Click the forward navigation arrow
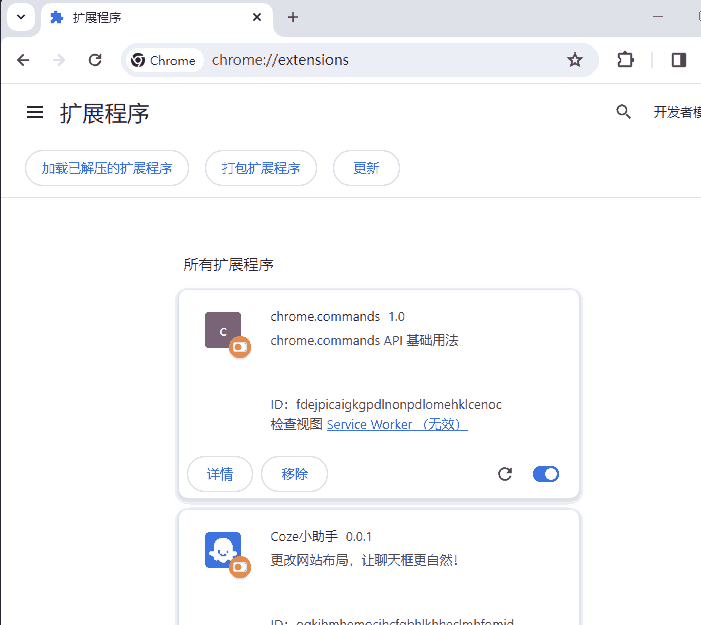The image size is (701, 625). pos(59,60)
